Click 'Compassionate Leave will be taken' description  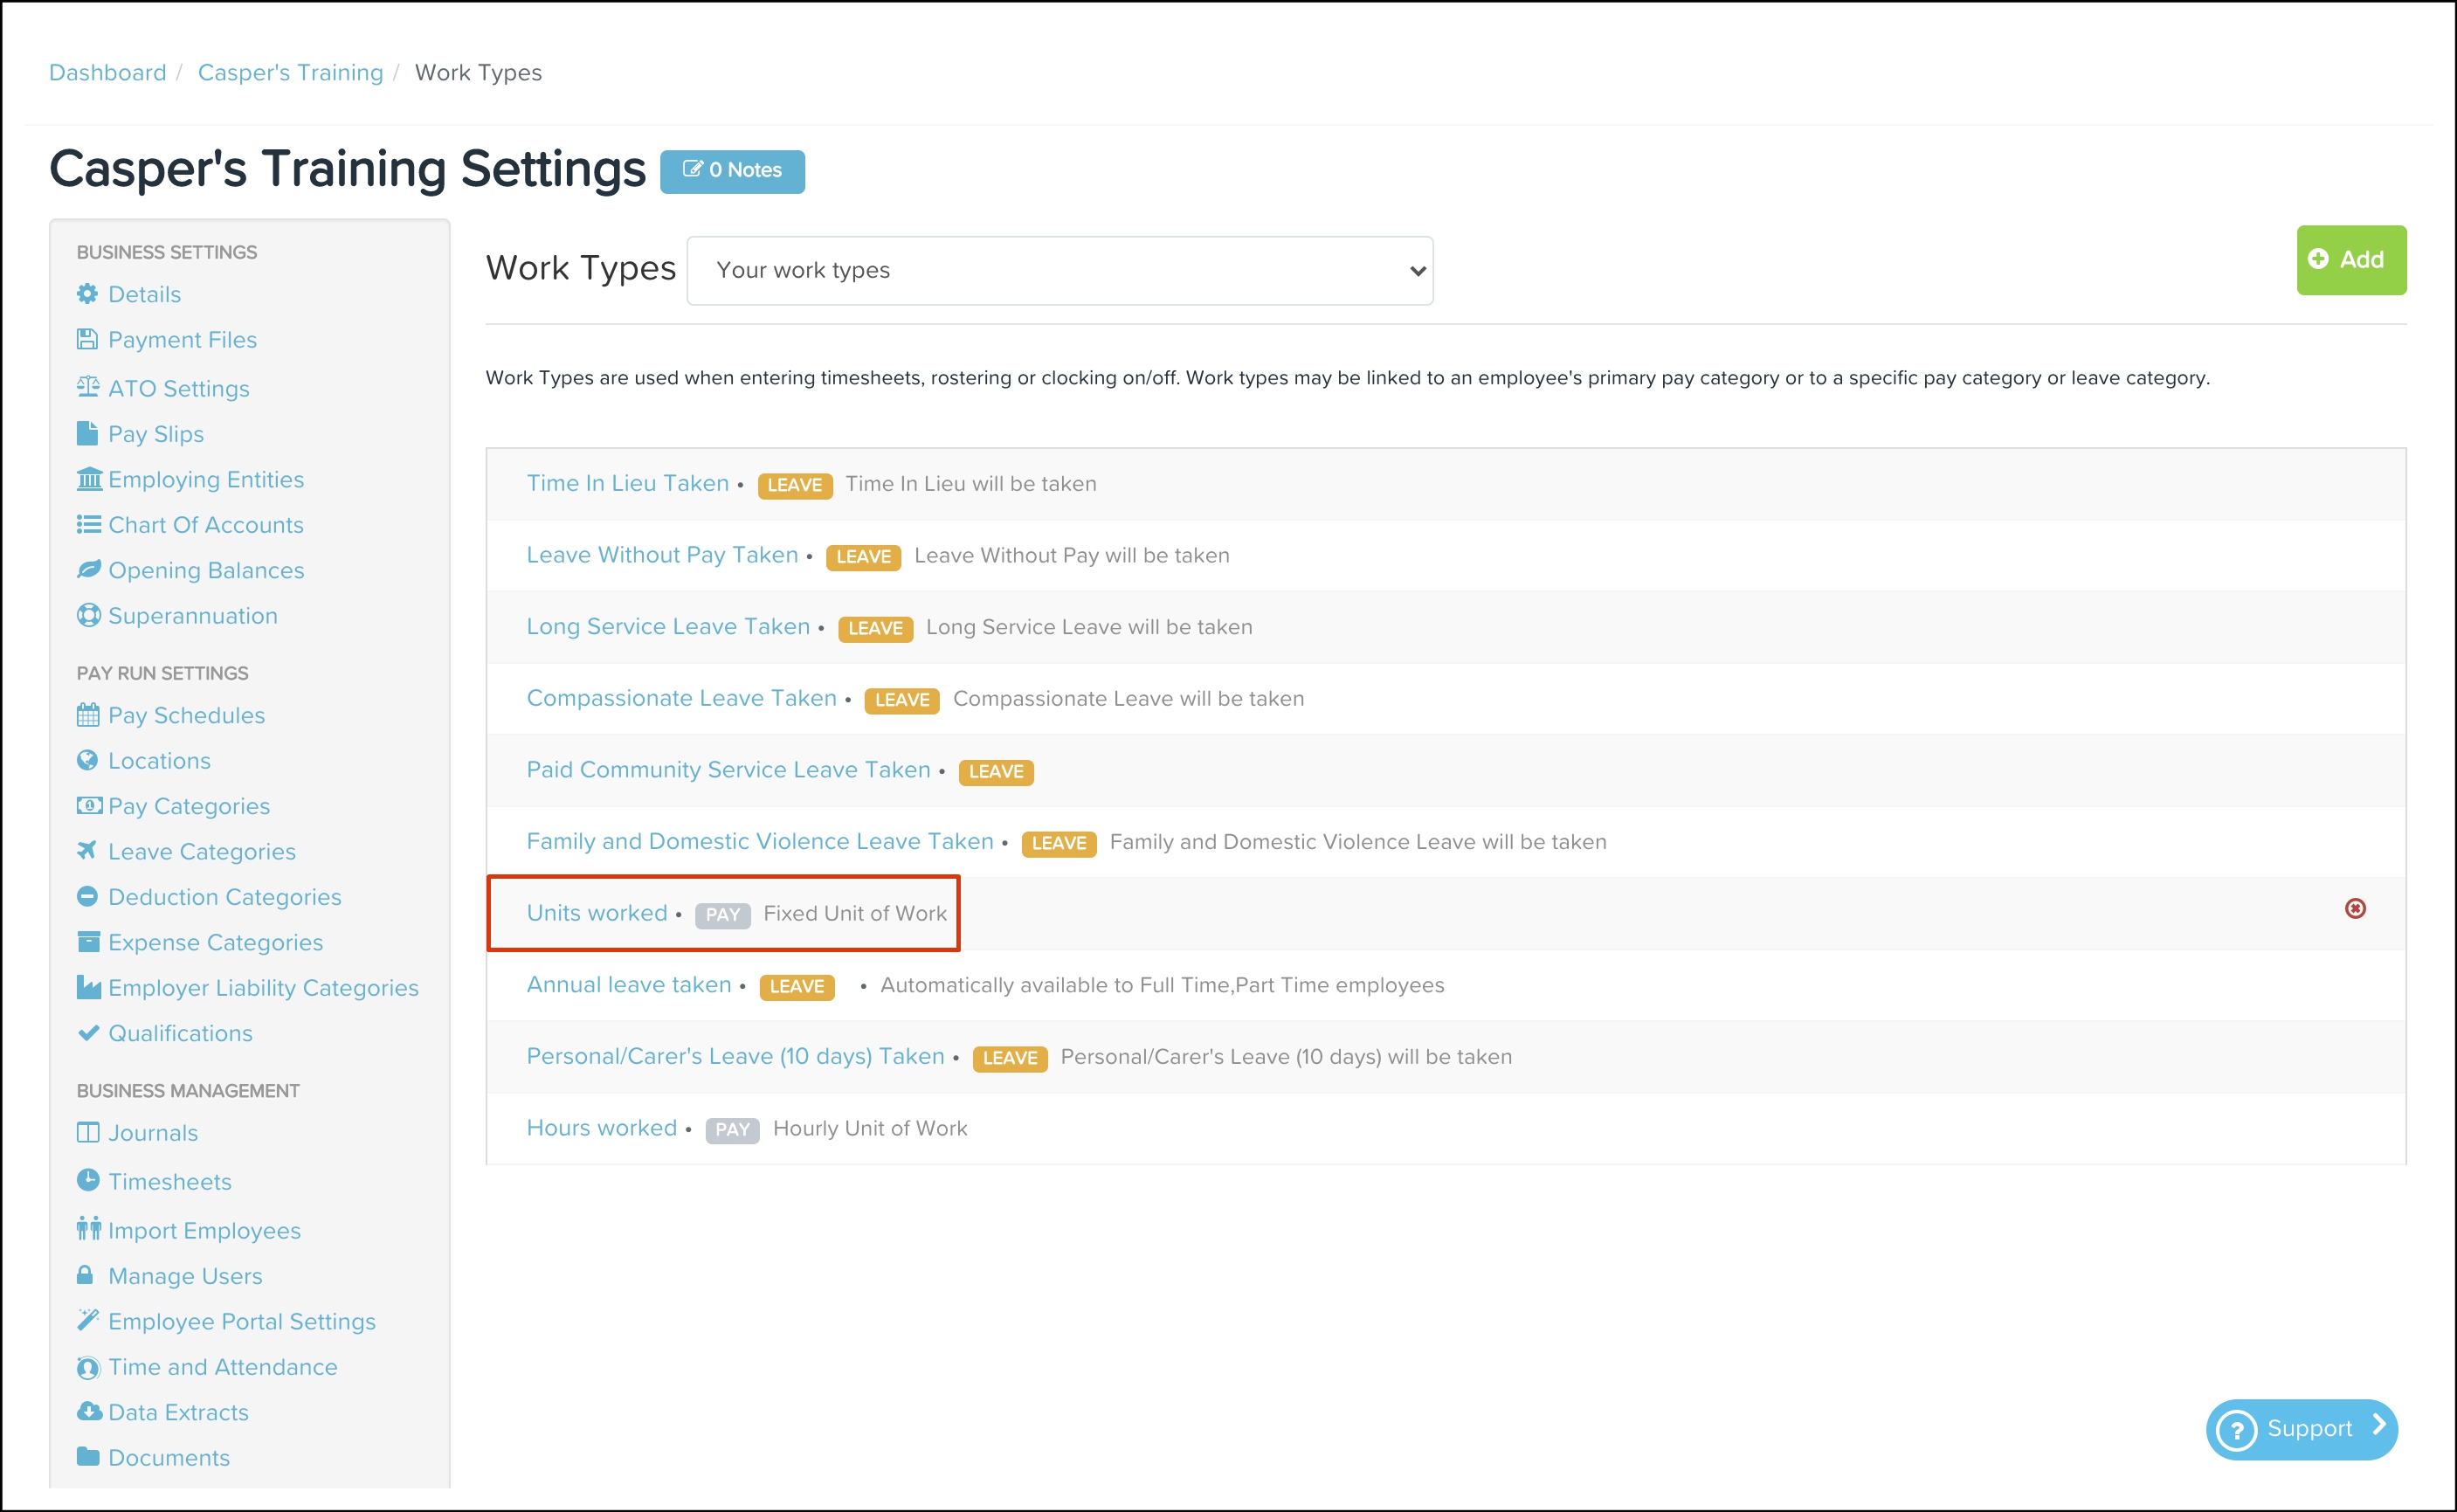pos(1129,698)
